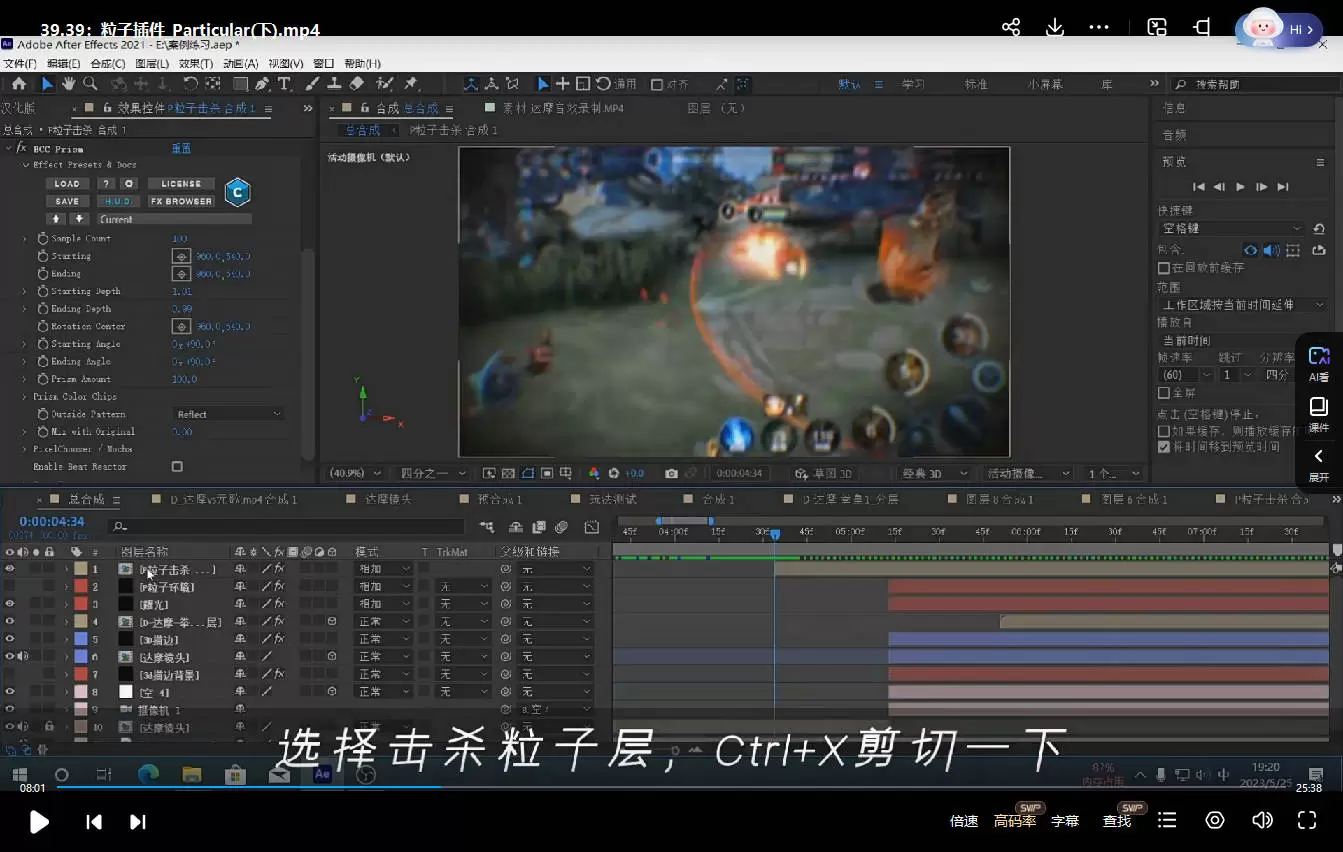Click the LOAD preset button

(67, 184)
